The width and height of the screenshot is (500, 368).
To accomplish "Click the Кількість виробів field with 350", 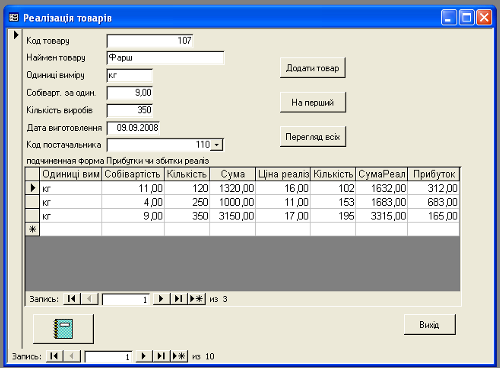I will pos(130,110).
